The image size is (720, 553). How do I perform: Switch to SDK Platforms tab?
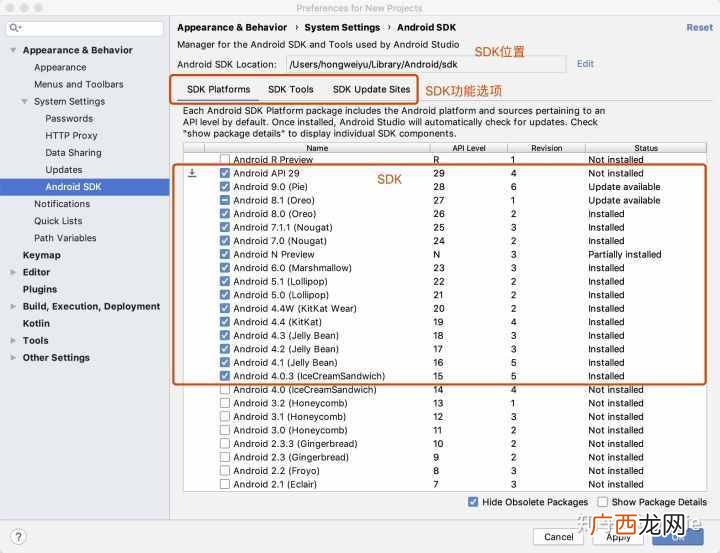pos(219,89)
